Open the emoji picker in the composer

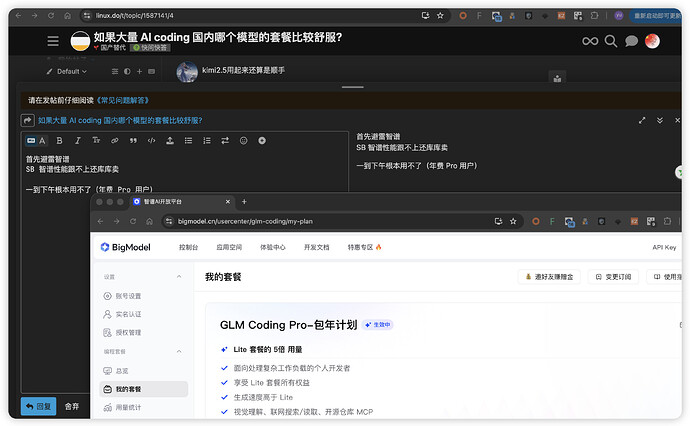point(243,141)
